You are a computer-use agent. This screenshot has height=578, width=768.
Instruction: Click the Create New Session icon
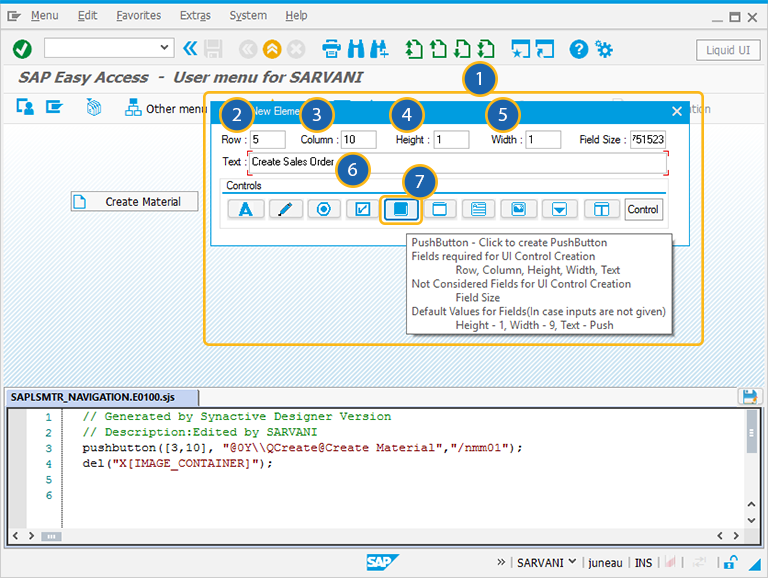coord(521,49)
